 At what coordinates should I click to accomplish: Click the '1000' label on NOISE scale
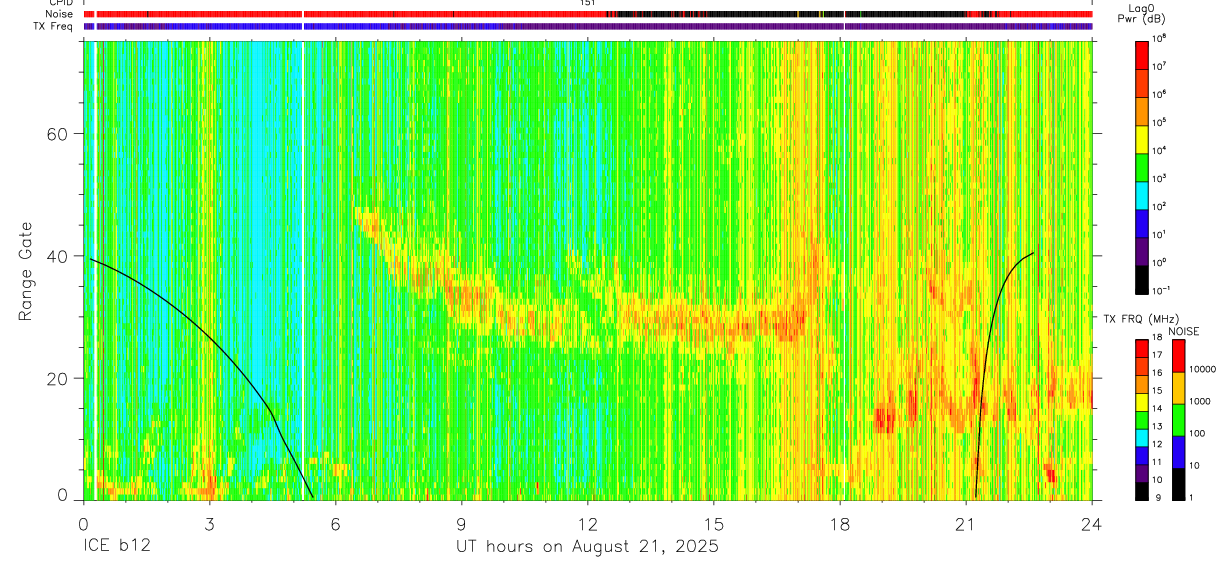pyautogui.click(x=1200, y=402)
